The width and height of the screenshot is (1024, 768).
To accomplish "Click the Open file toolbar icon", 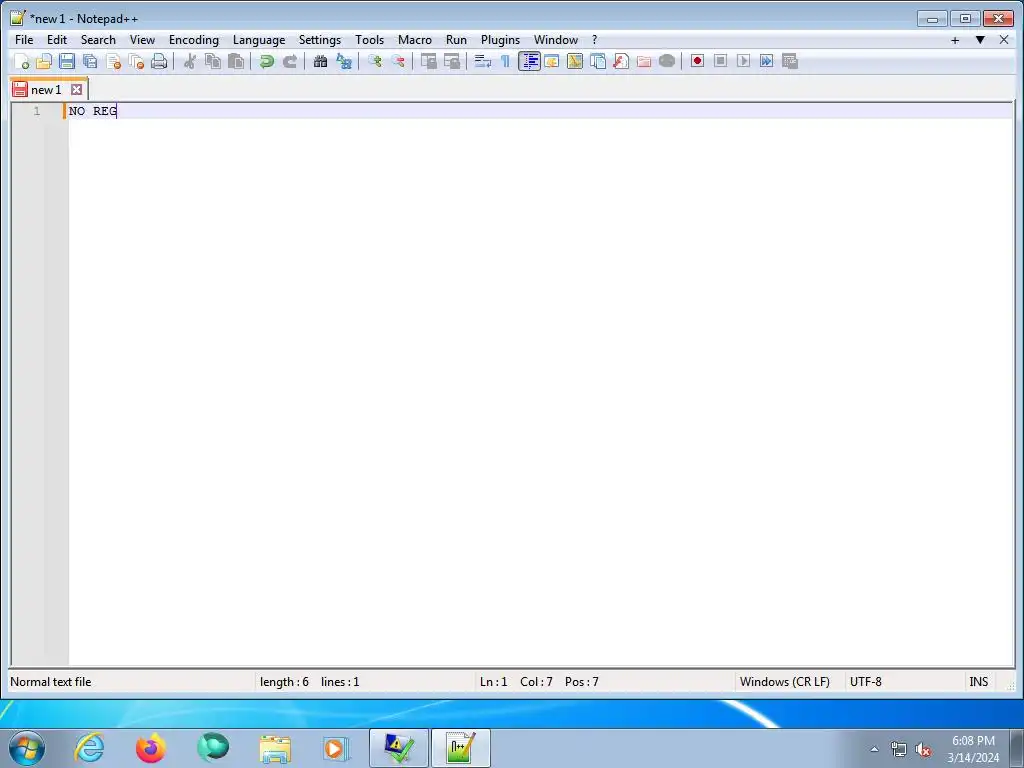I will tap(44, 61).
